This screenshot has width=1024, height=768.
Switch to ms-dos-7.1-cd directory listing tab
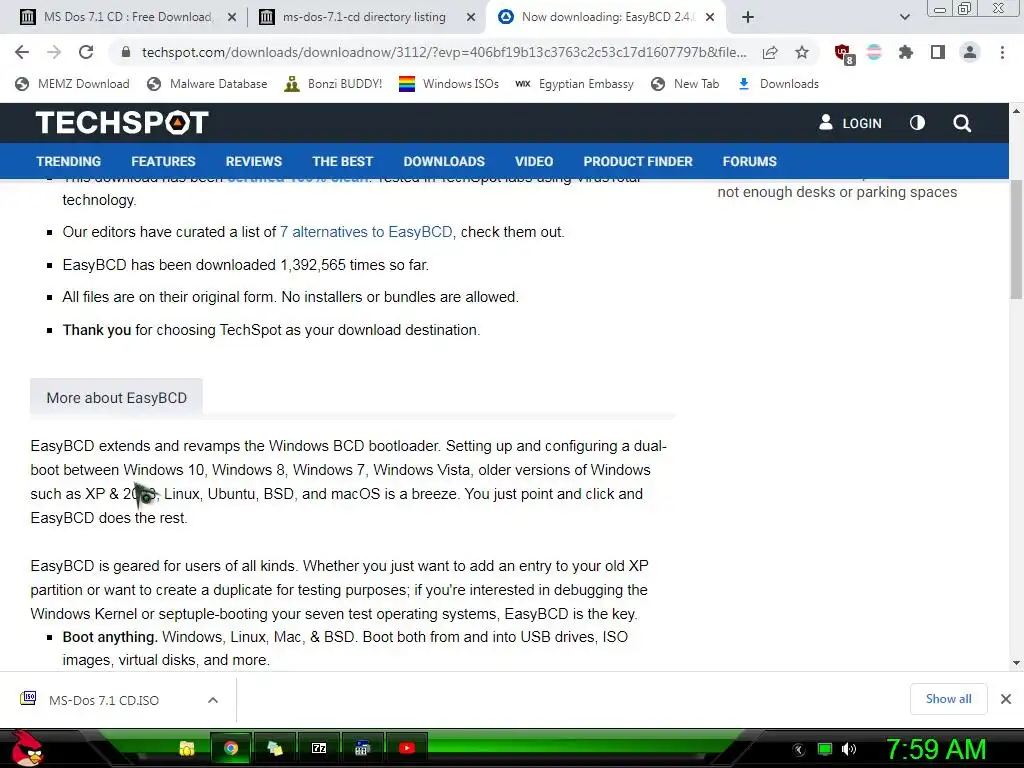pyautogui.click(x=364, y=17)
